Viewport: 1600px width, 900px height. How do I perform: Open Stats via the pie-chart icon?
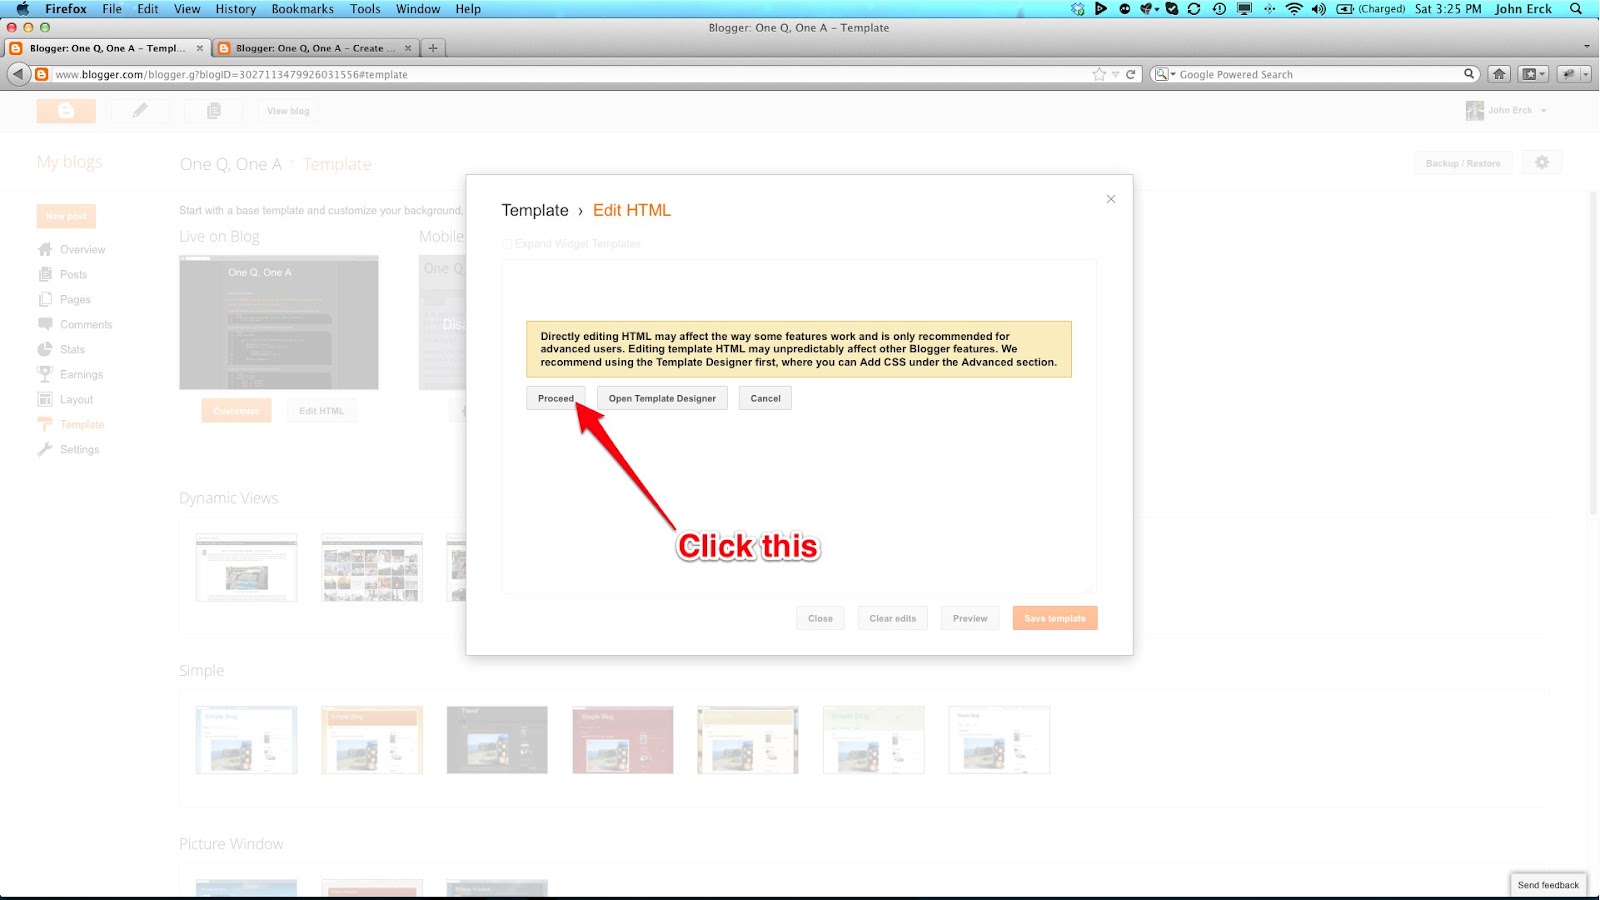coord(46,349)
